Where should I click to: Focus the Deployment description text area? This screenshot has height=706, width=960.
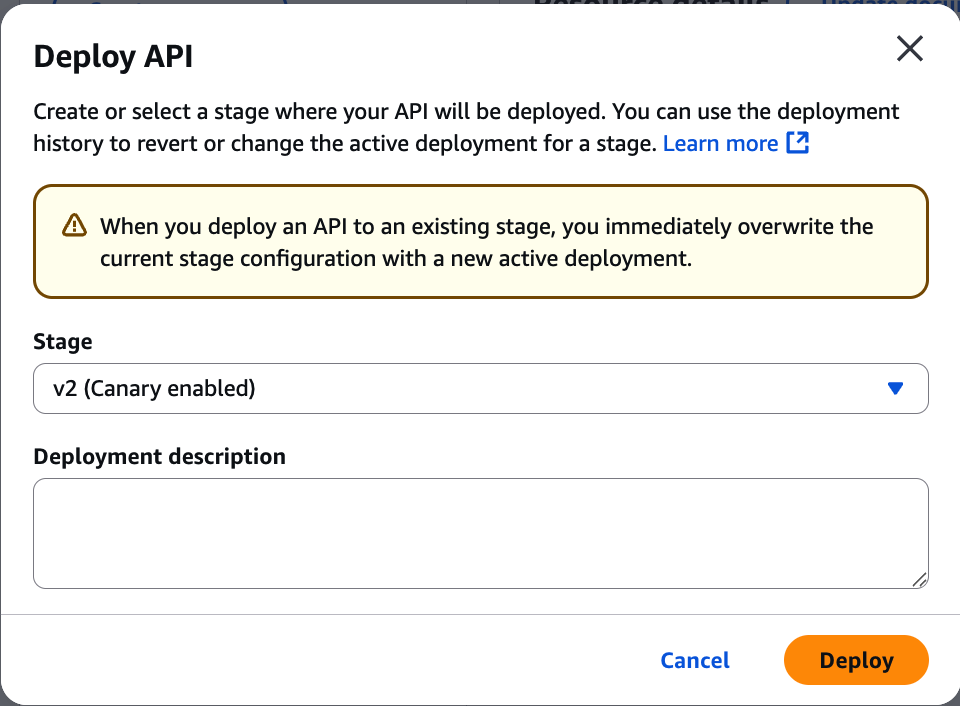(480, 530)
